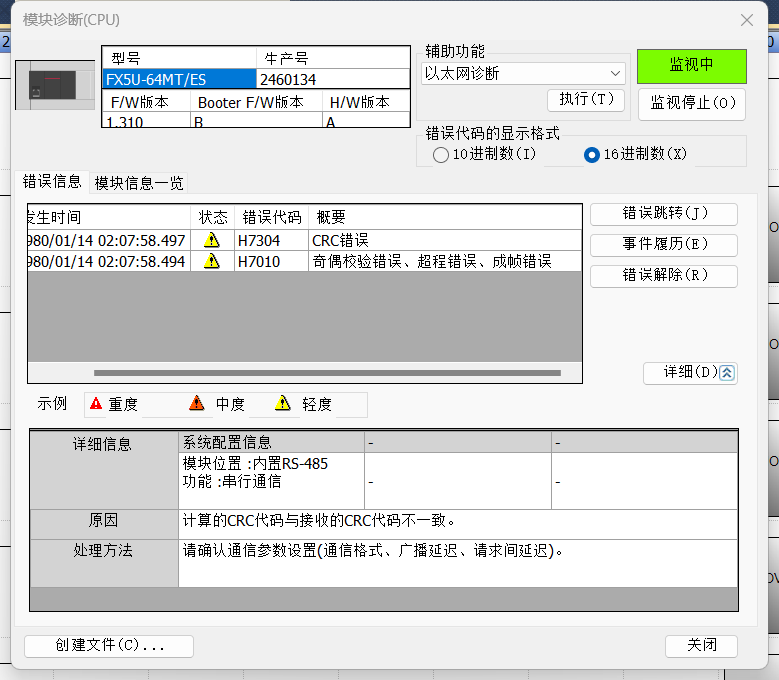
Task: Switch to the 错误信息 tab
Action: (x=52, y=182)
